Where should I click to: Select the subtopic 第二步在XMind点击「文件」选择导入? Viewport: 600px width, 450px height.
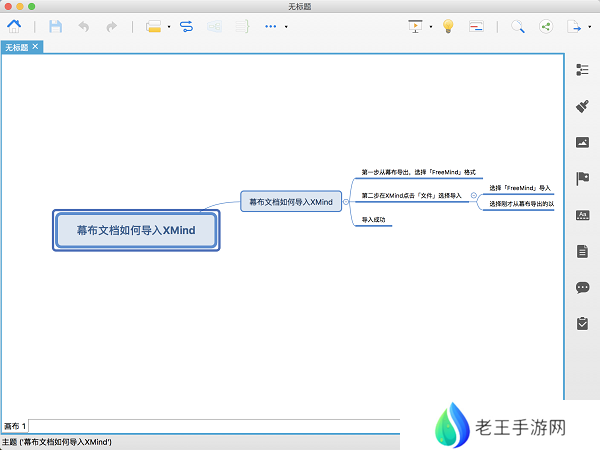pyautogui.click(x=412, y=196)
